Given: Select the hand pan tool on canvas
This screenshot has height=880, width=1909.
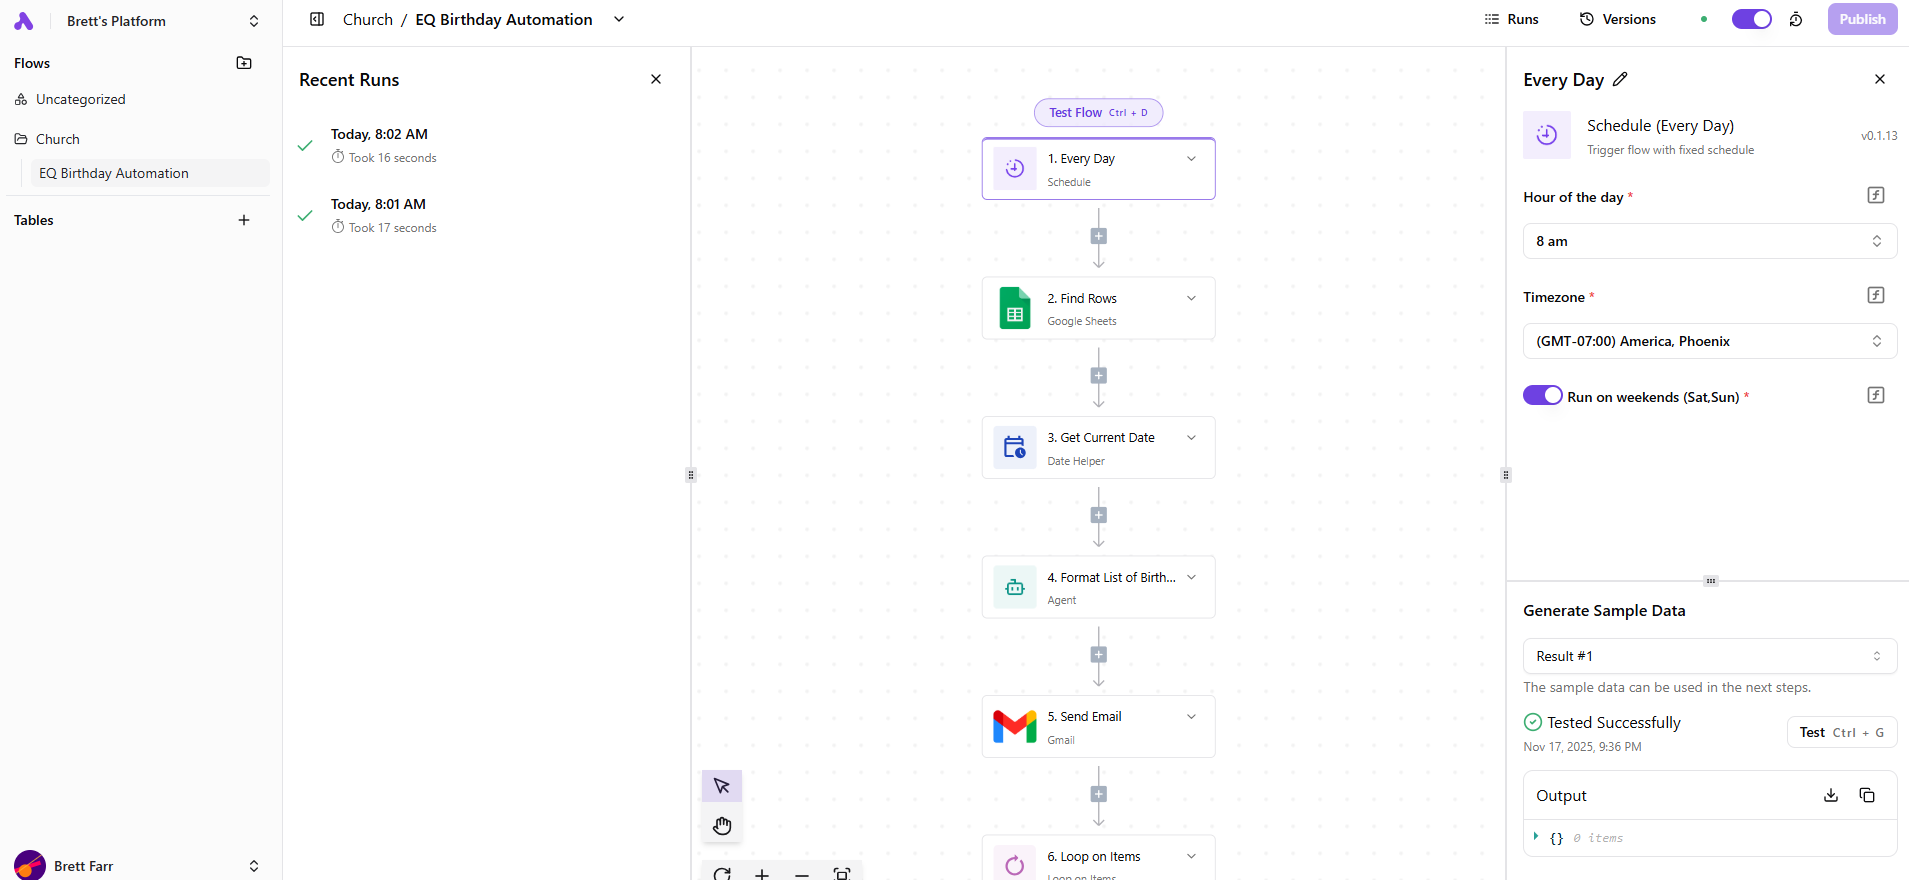Looking at the screenshot, I should (x=722, y=826).
